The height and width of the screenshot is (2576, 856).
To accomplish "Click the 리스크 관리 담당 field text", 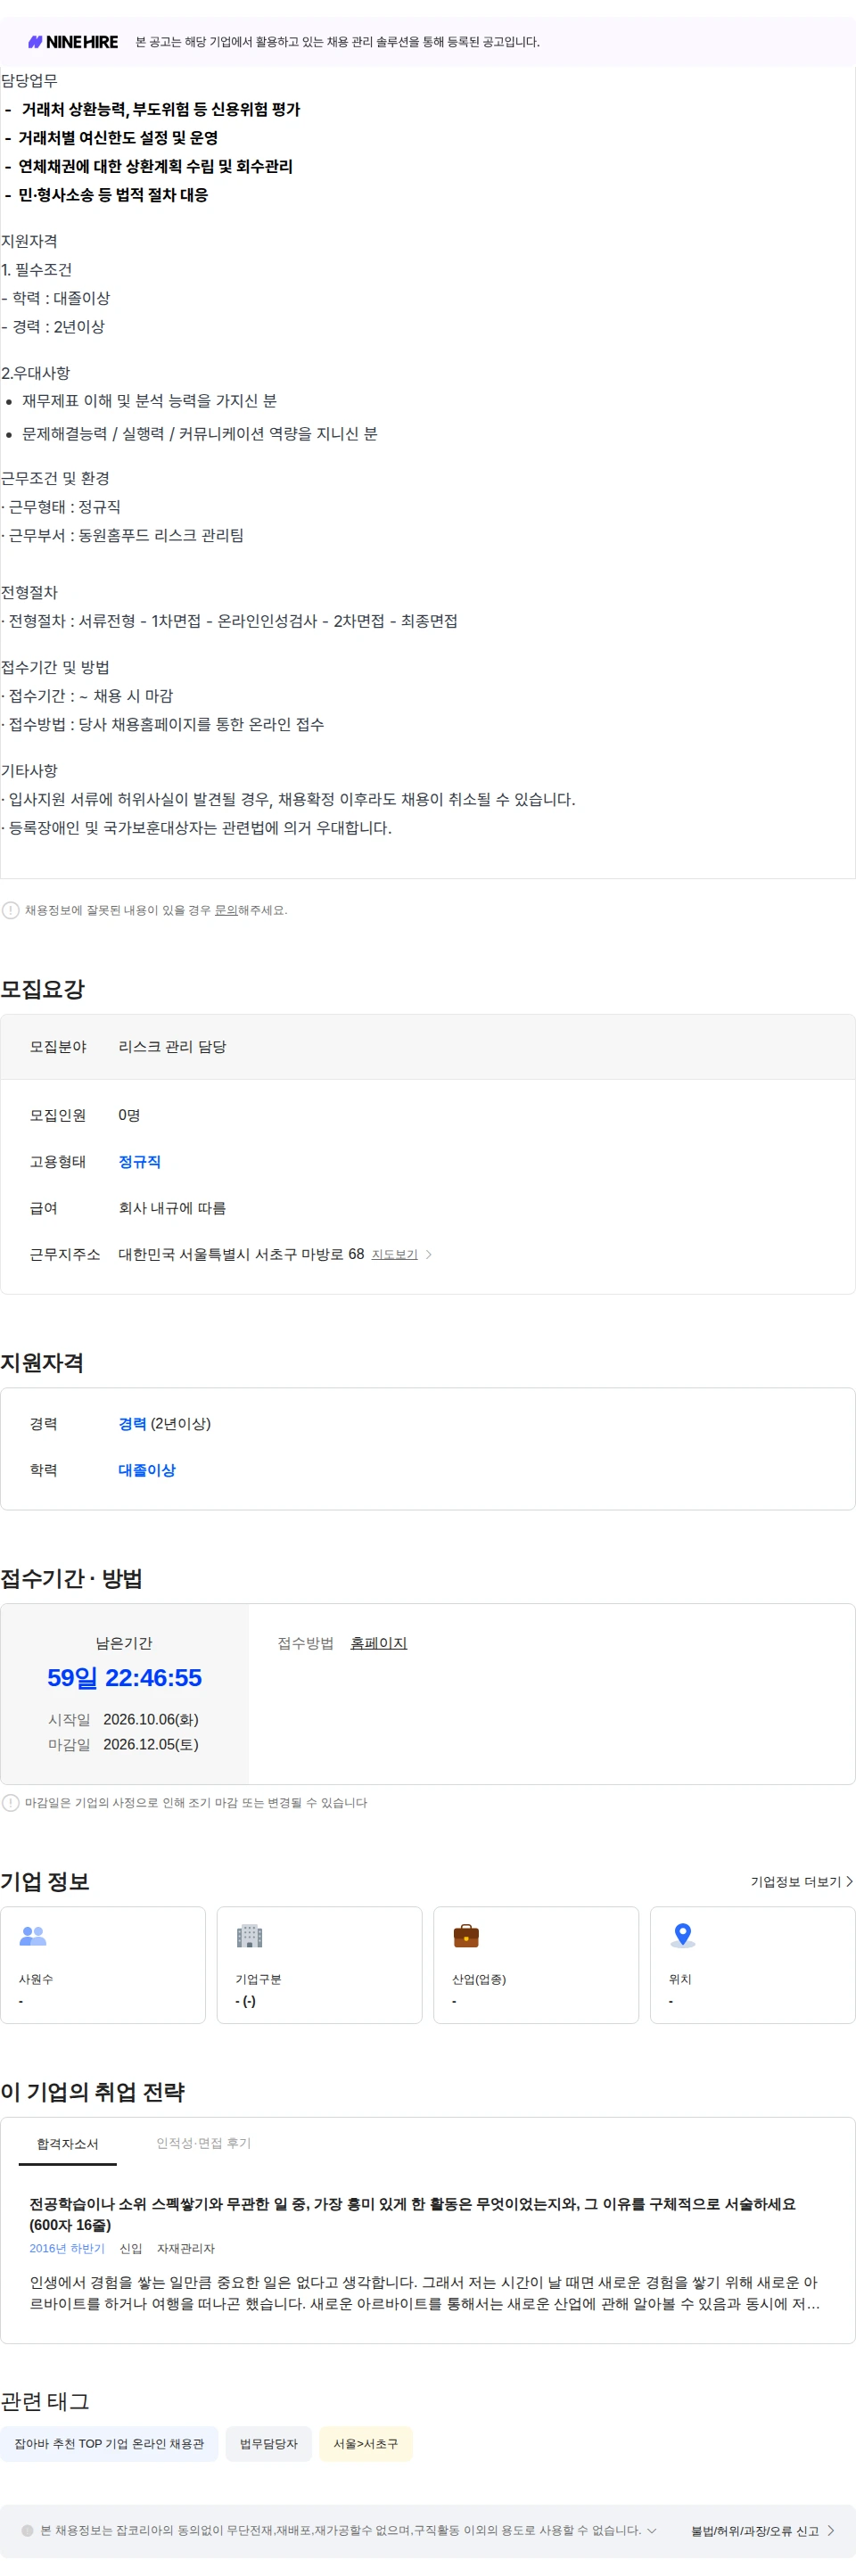I will 172,1046.
